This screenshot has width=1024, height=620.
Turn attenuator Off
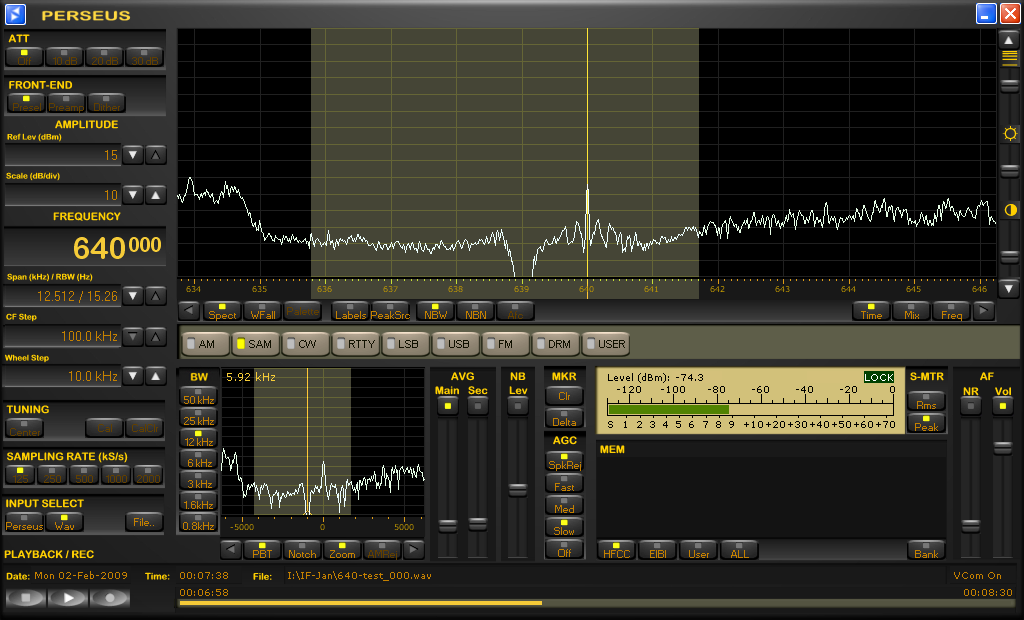coord(24,57)
